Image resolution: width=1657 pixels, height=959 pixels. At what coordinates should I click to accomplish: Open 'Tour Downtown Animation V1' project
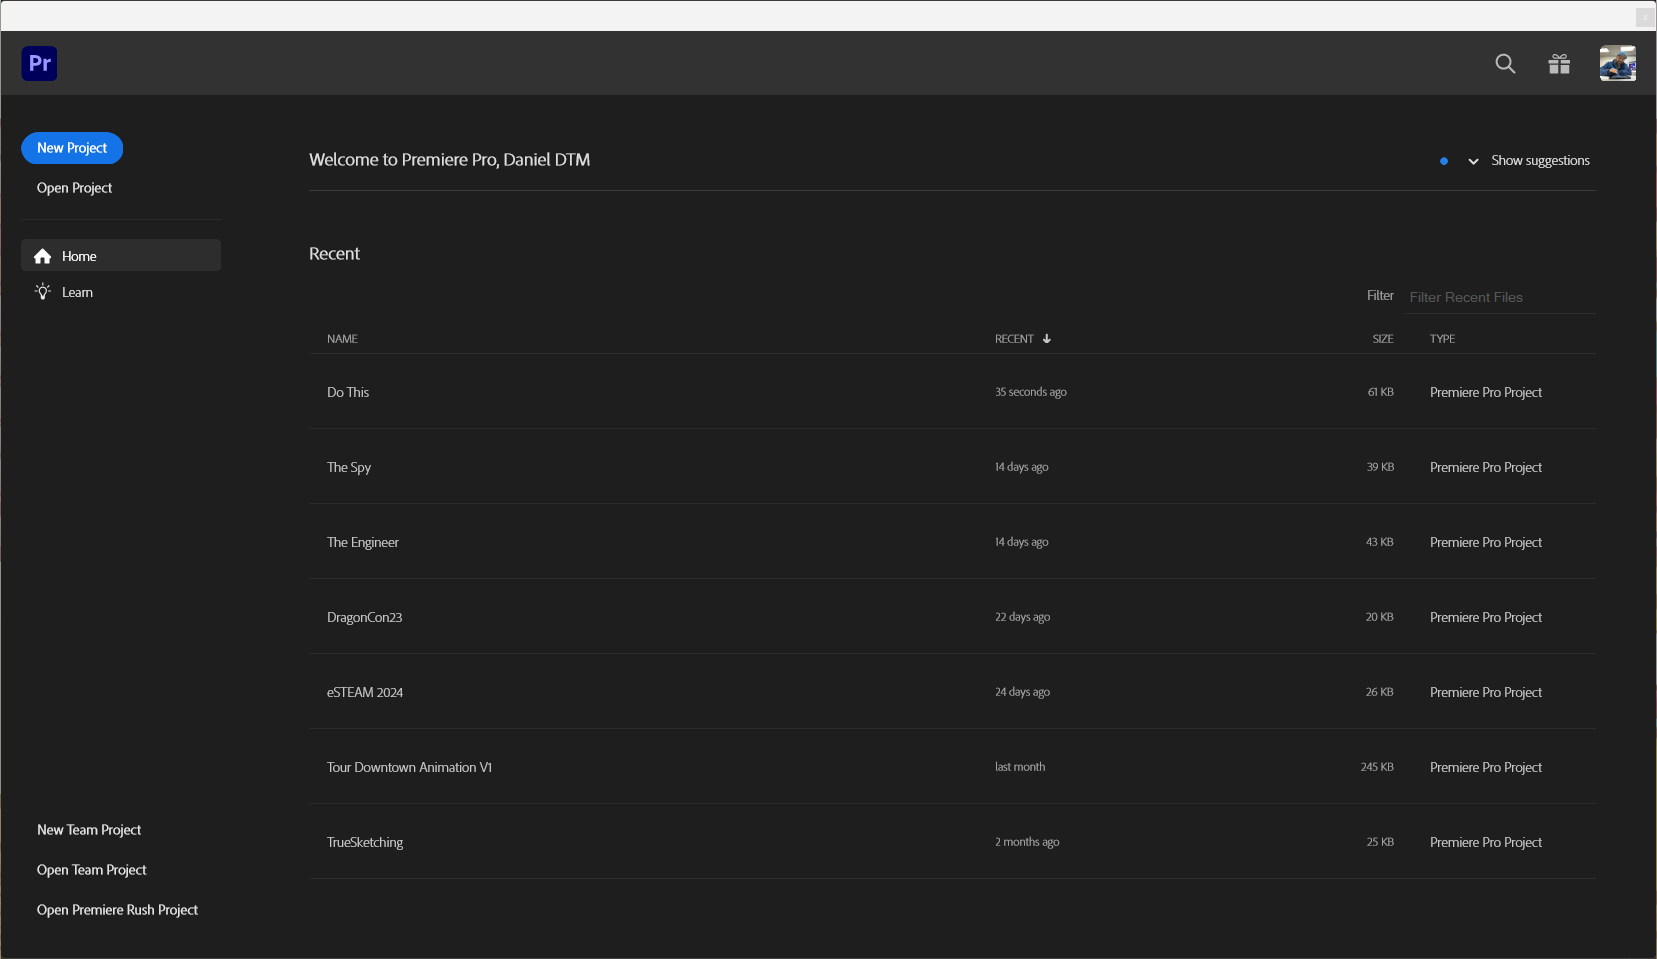point(952,767)
